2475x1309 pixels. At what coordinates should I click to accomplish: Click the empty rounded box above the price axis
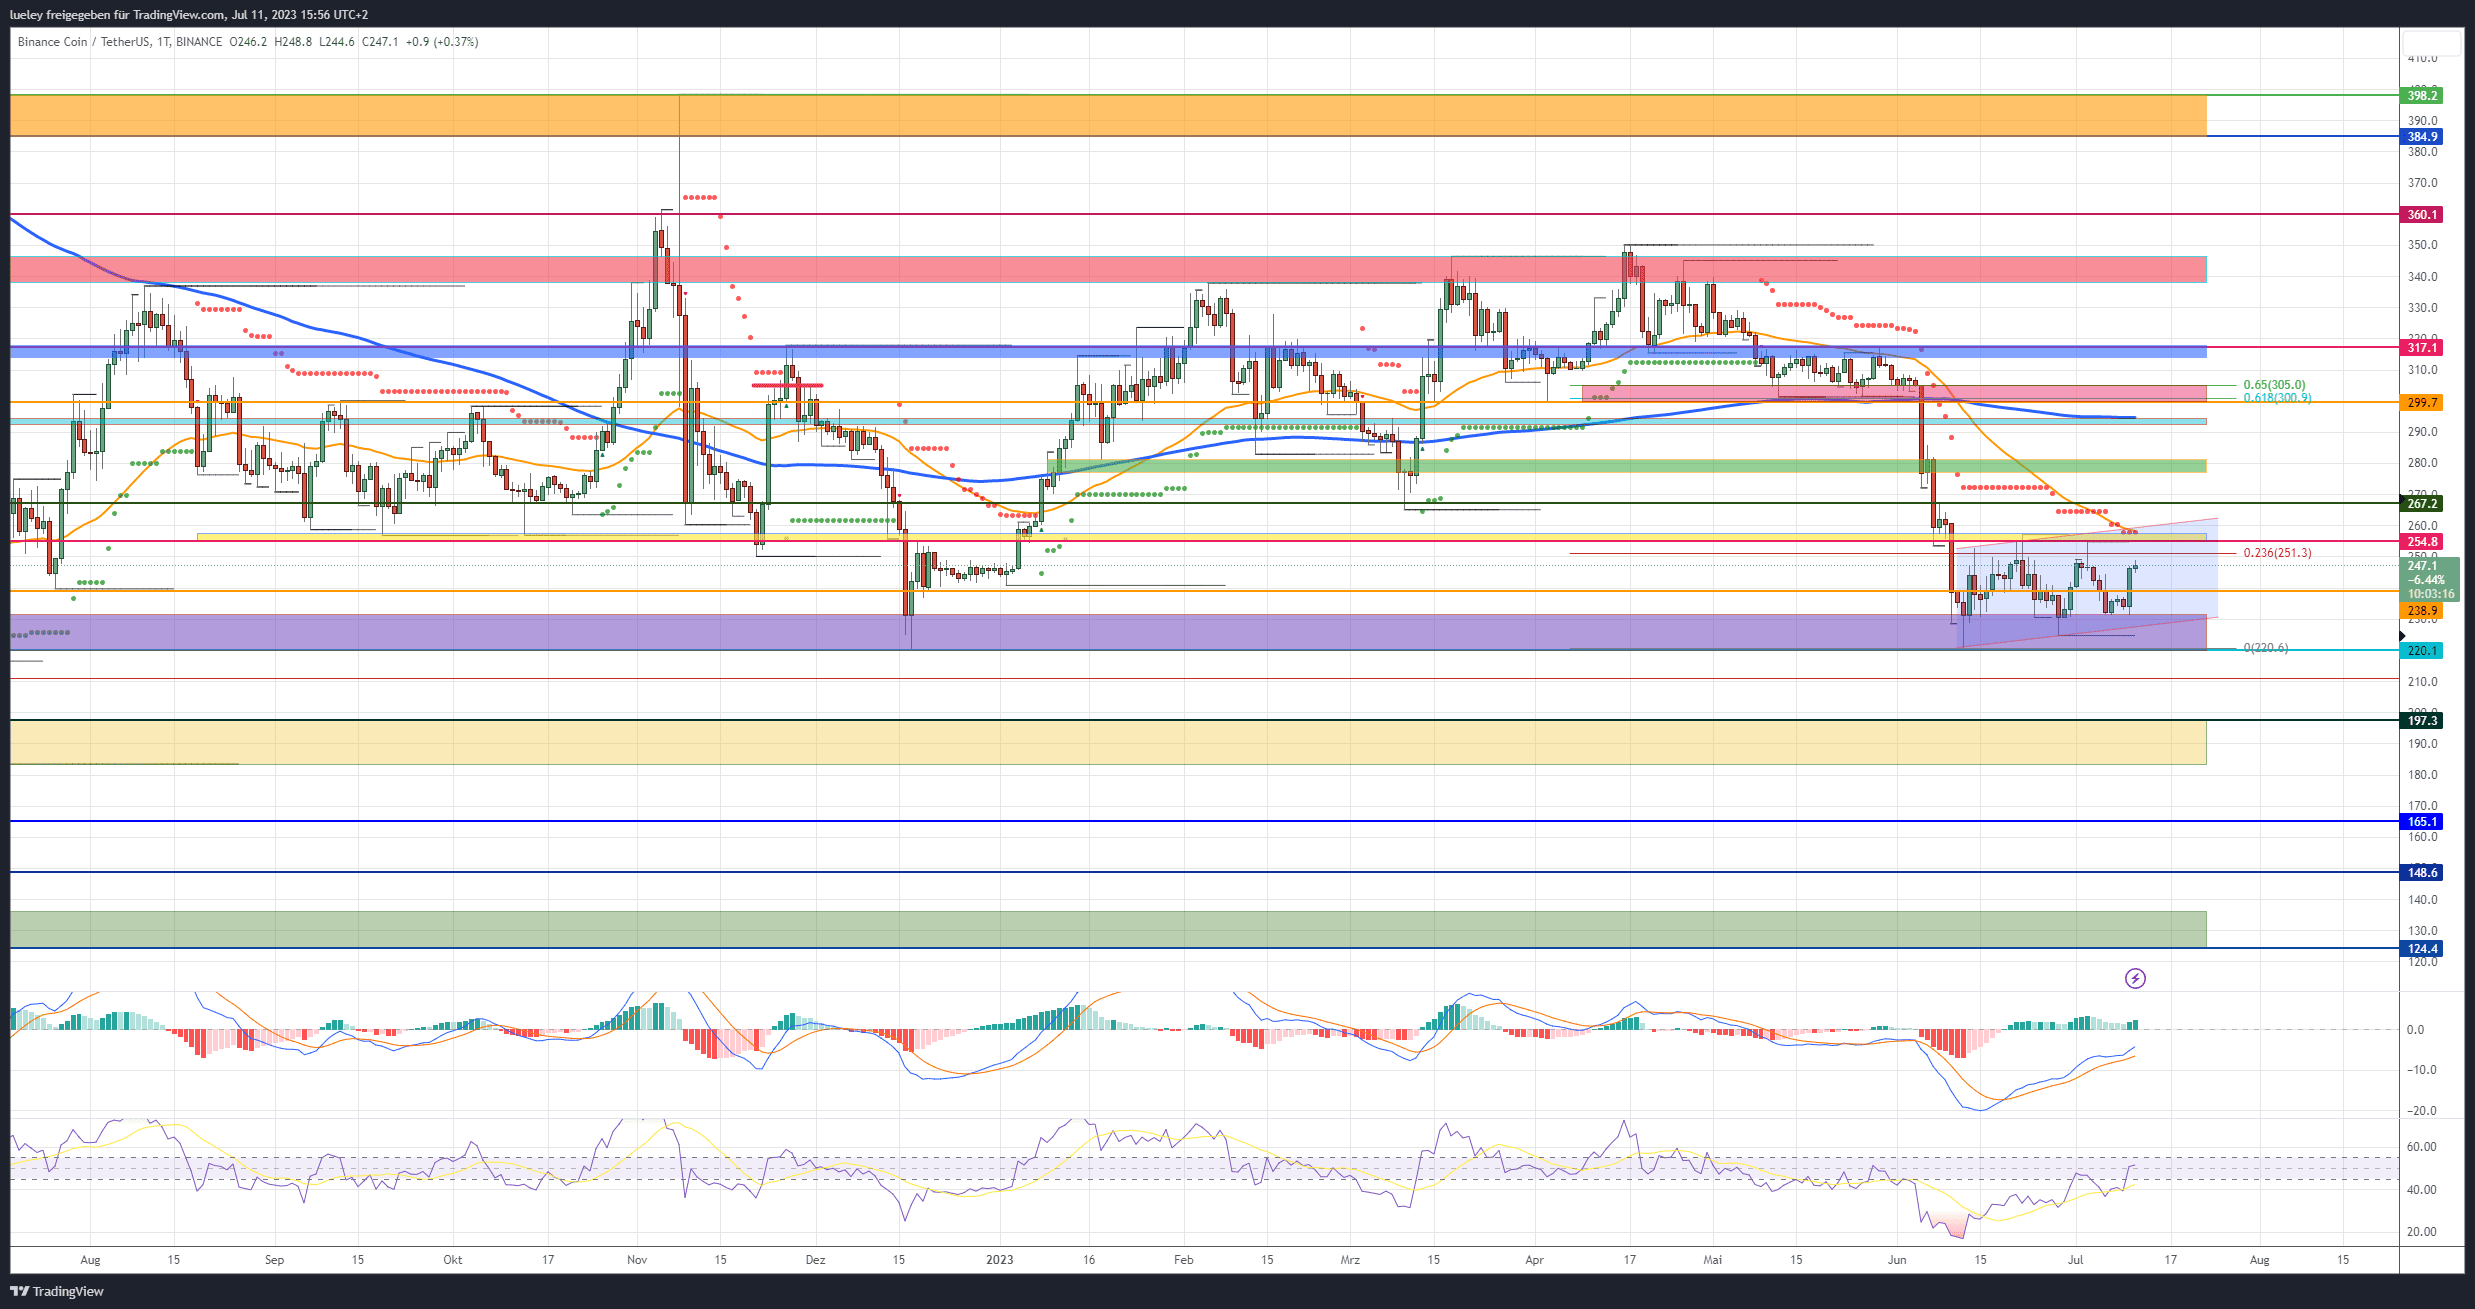point(2432,44)
